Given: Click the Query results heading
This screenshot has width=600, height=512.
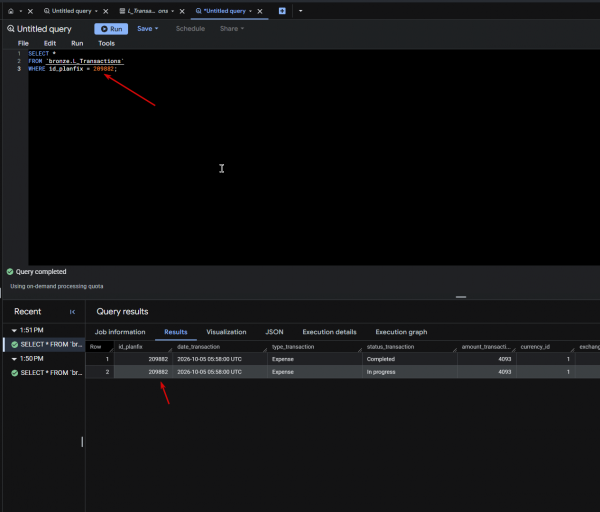Looking at the screenshot, I should tap(122, 312).
